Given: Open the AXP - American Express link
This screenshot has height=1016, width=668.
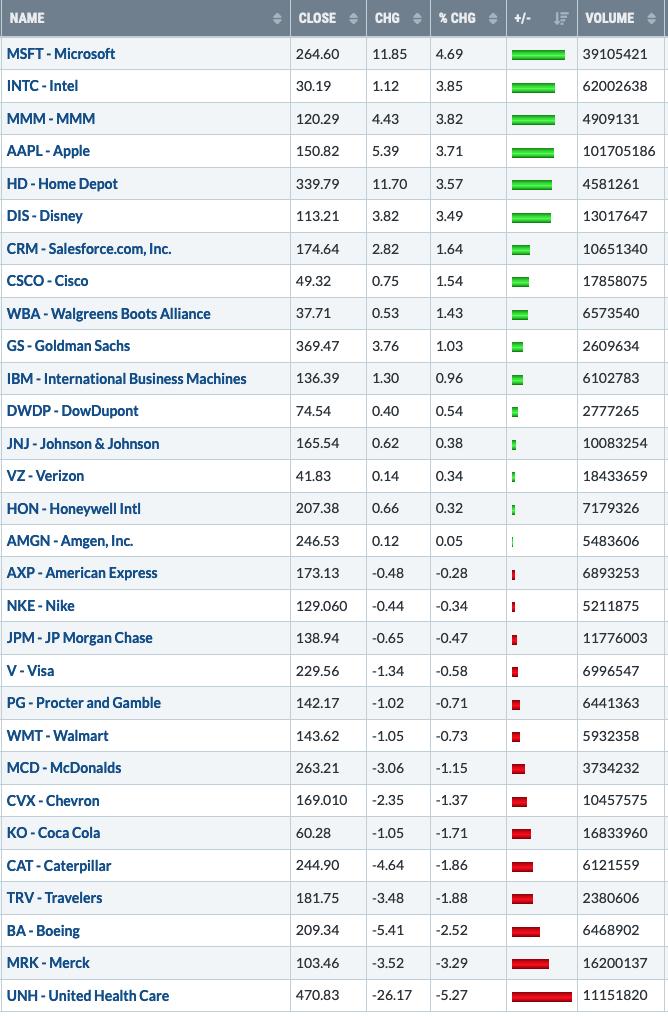Looking at the screenshot, I should click(82, 573).
